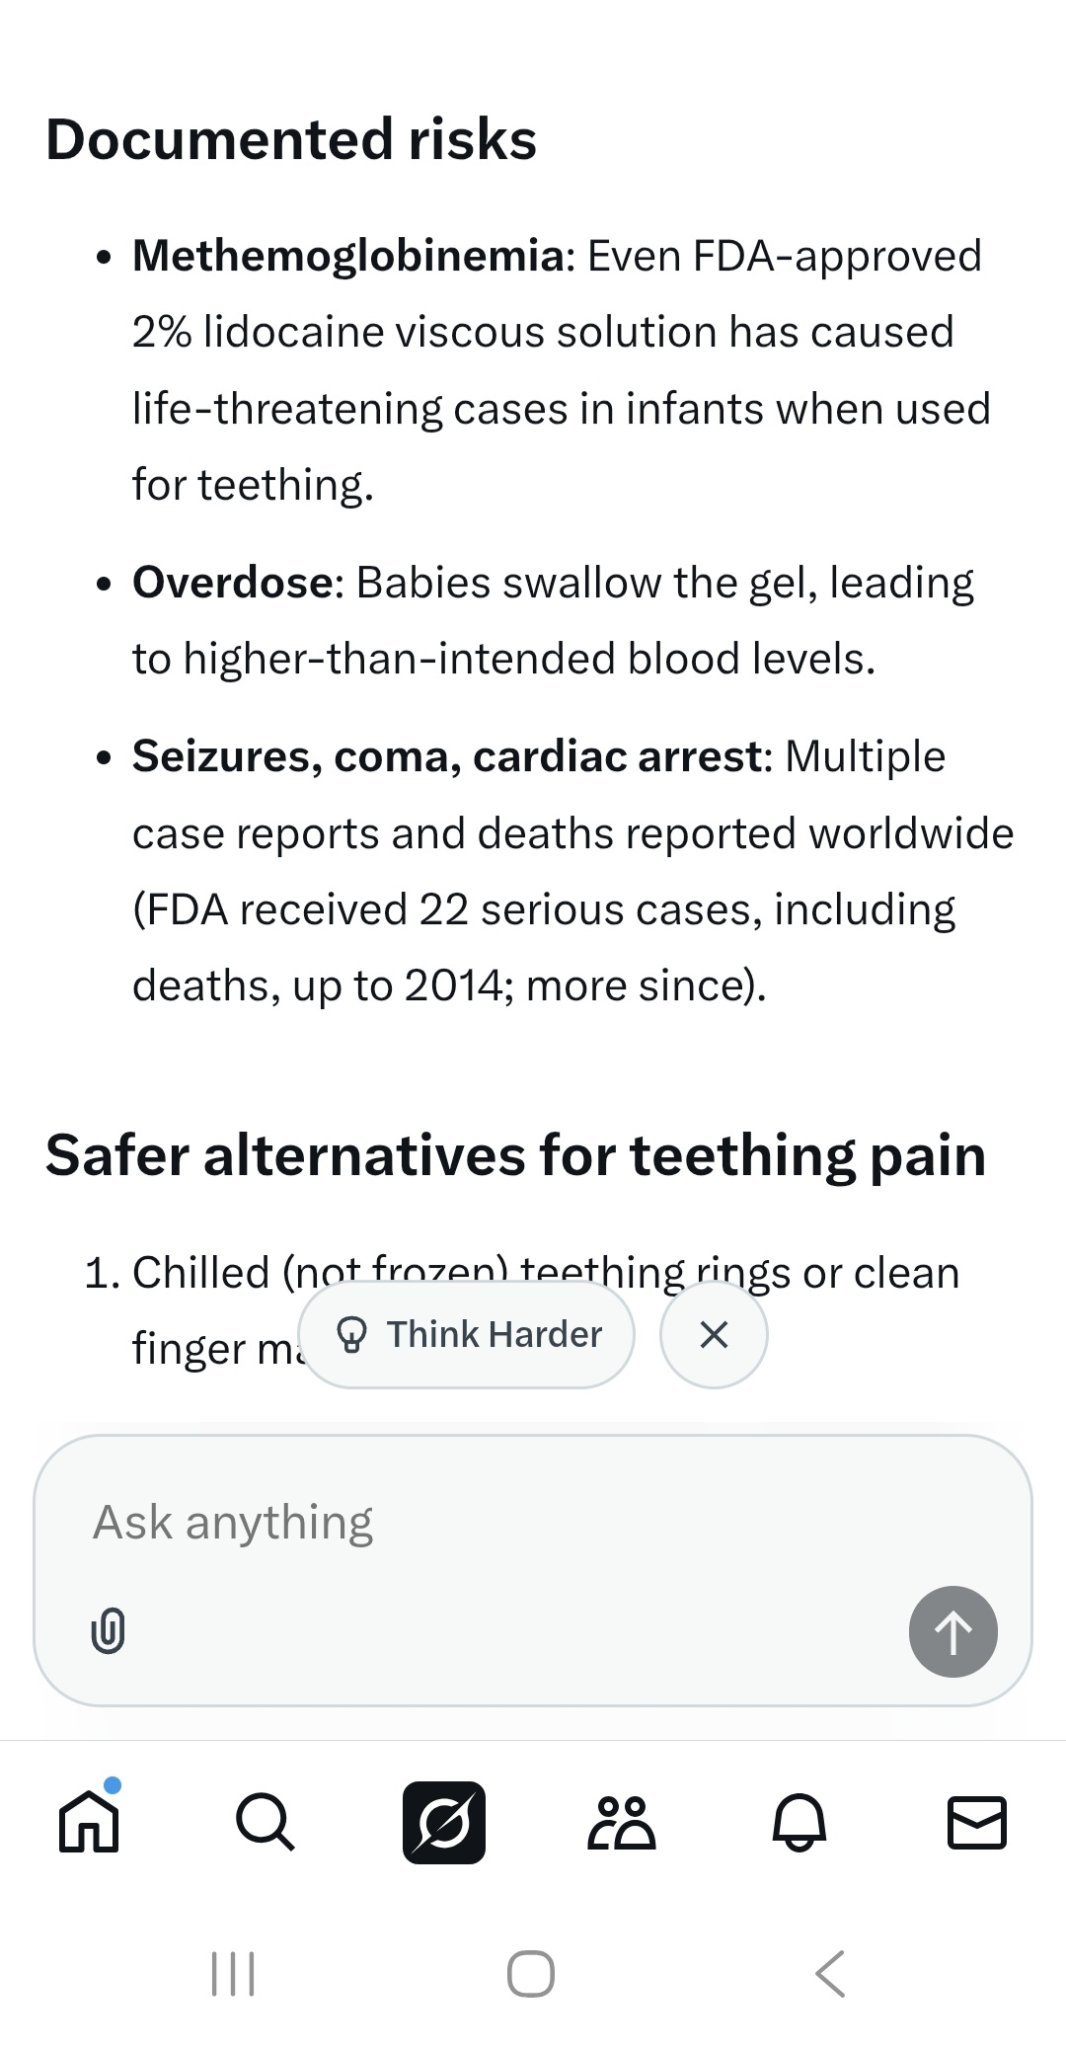Tap the bold Methemoglobinemia term

click(x=348, y=256)
